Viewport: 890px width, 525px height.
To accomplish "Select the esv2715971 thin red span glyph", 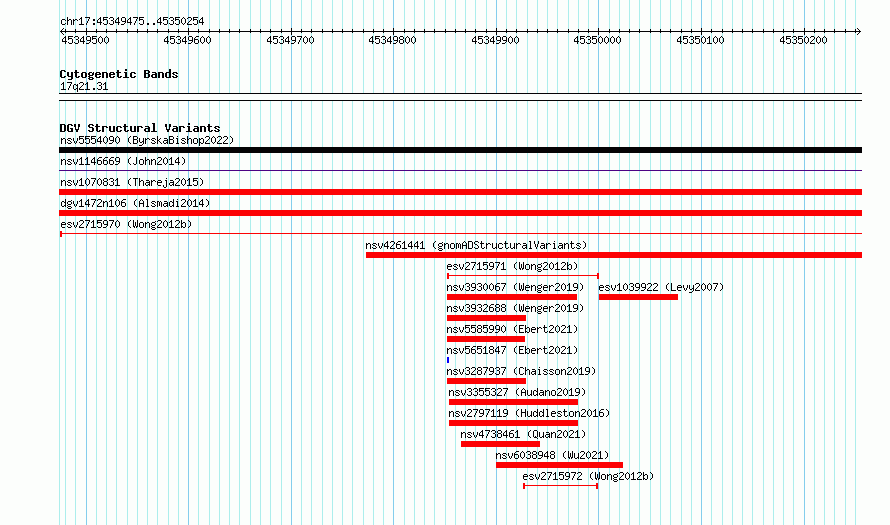I will tap(523, 276).
